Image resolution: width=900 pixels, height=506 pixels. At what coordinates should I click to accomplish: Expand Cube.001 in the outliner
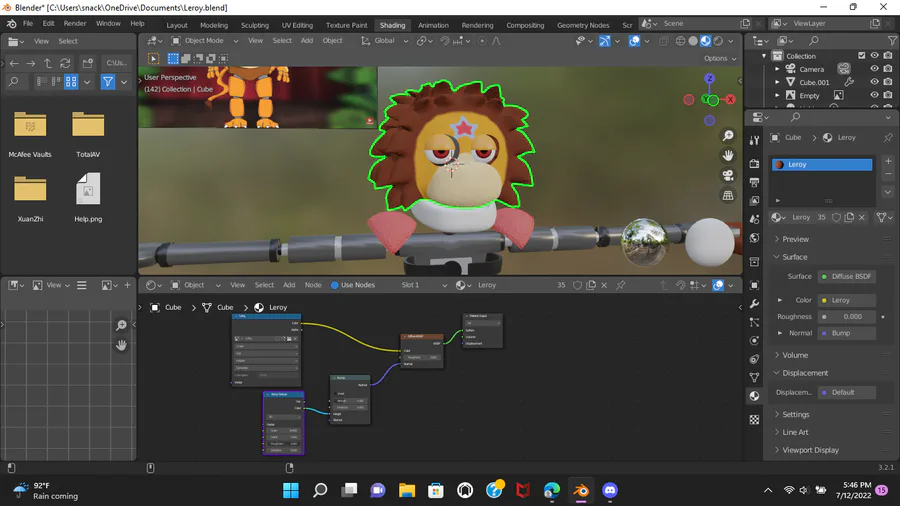pos(777,82)
